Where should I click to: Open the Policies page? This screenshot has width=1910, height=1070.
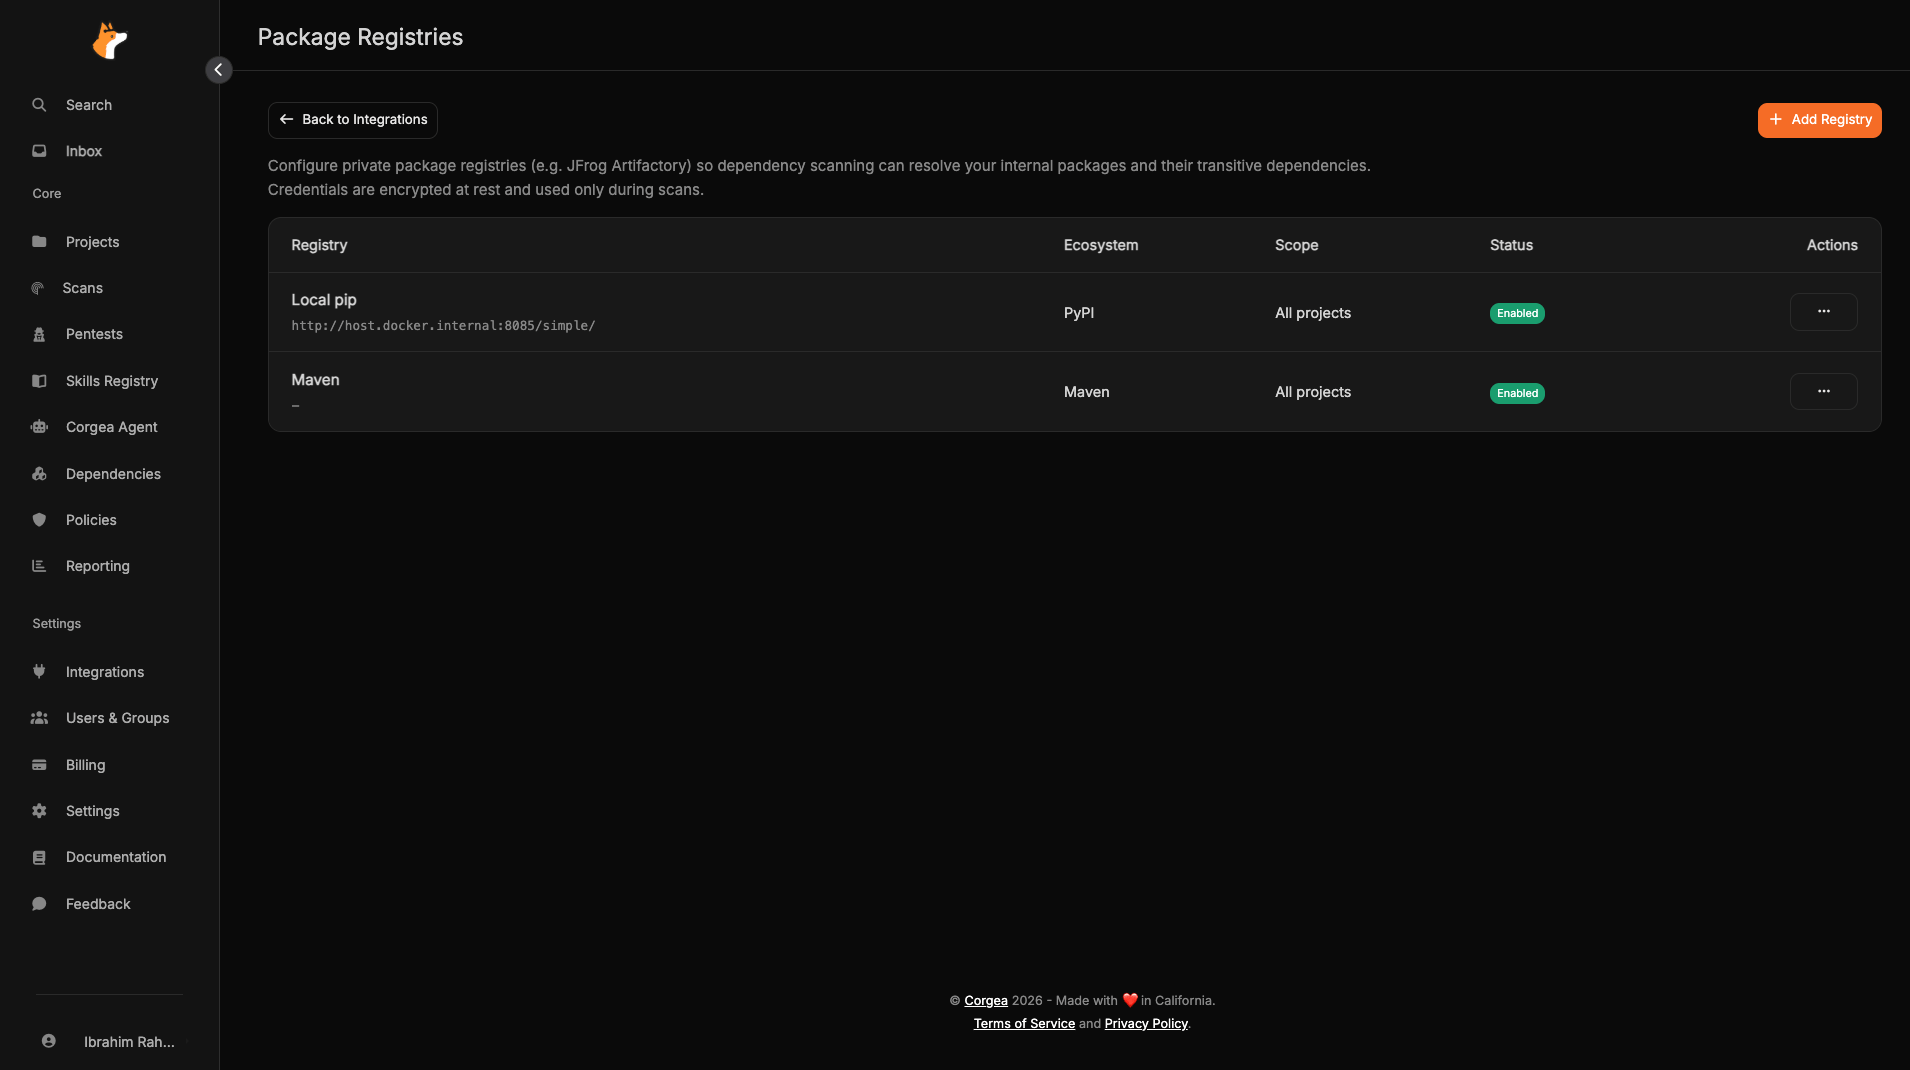(x=91, y=520)
